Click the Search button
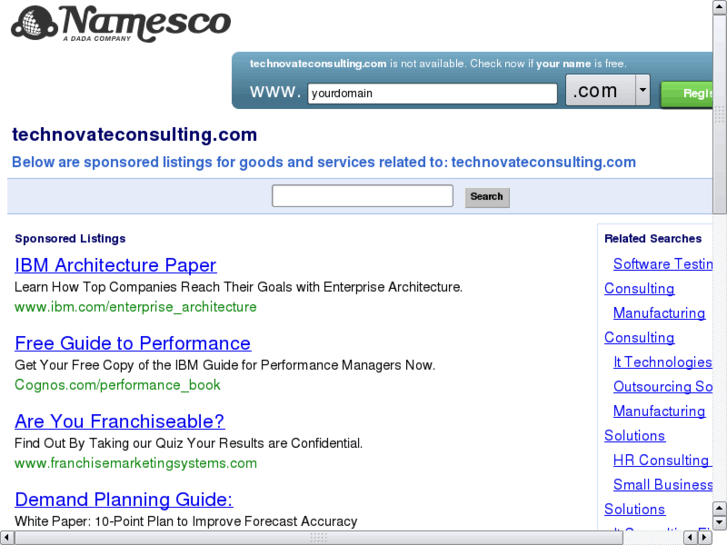The image size is (727, 545). click(x=487, y=197)
